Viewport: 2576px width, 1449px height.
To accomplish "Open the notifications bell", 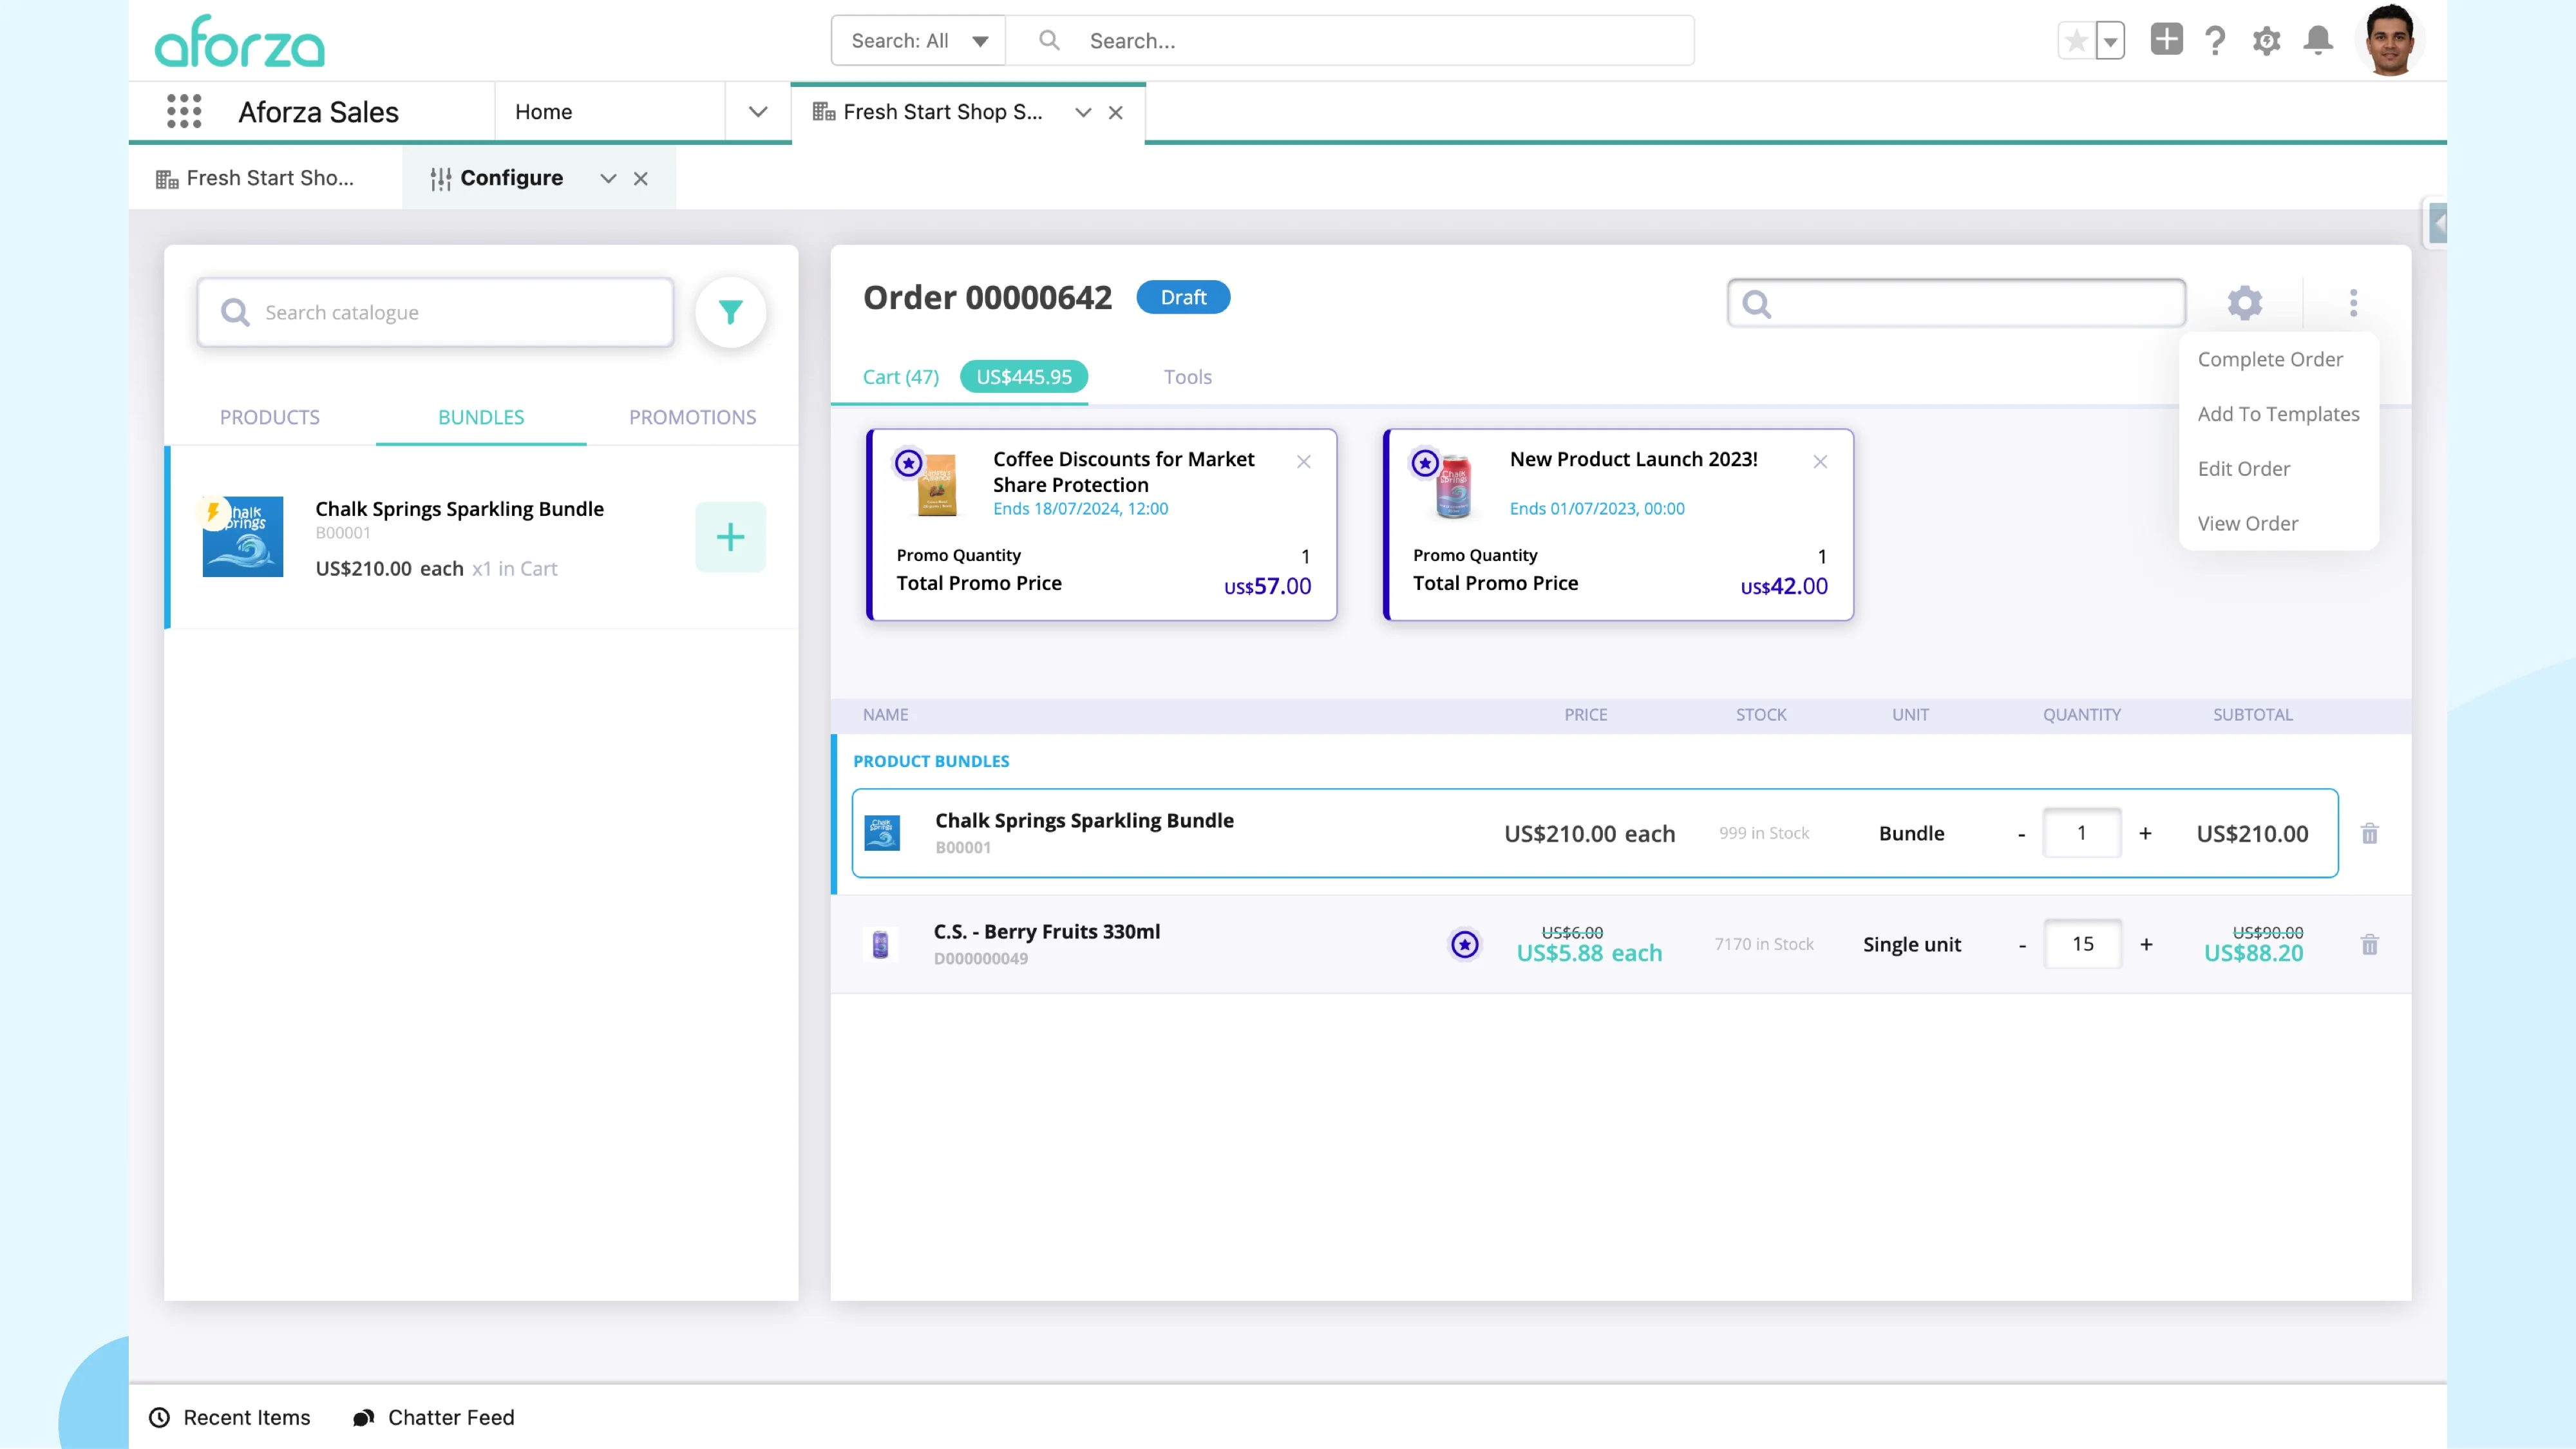I will [2318, 41].
